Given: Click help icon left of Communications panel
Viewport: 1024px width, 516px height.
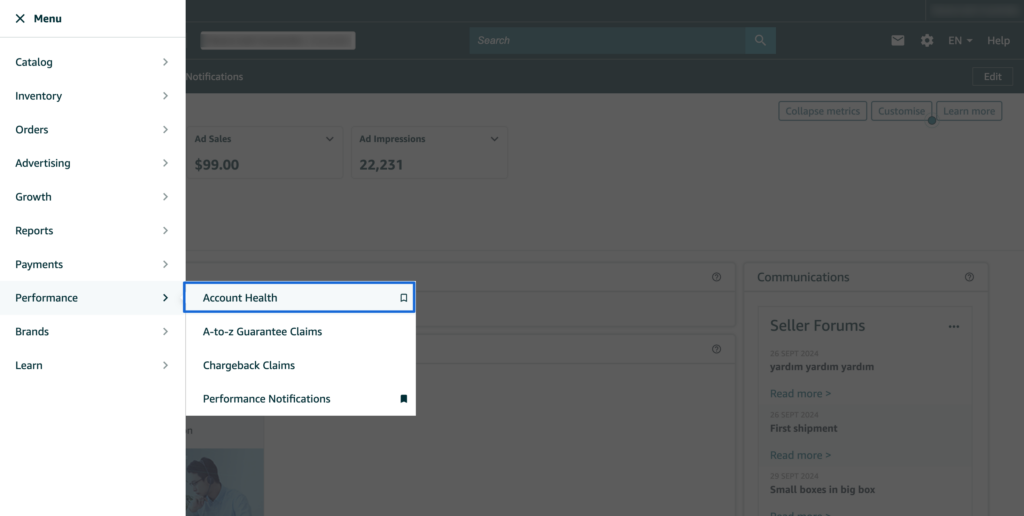Looking at the screenshot, I should (x=716, y=277).
